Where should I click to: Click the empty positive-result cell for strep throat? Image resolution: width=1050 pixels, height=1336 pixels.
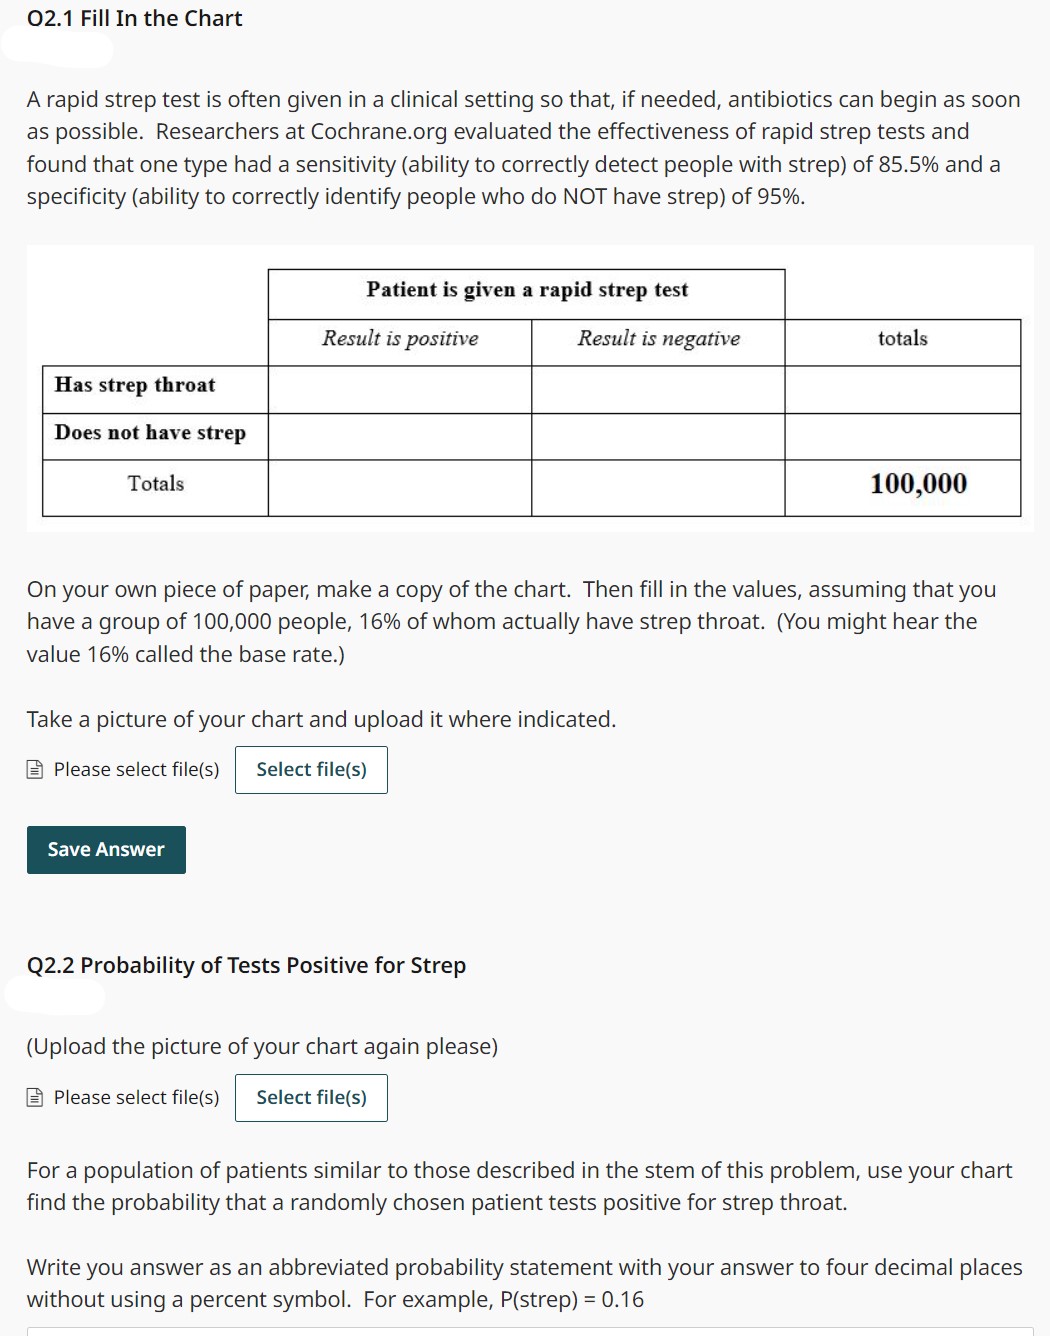coord(400,387)
